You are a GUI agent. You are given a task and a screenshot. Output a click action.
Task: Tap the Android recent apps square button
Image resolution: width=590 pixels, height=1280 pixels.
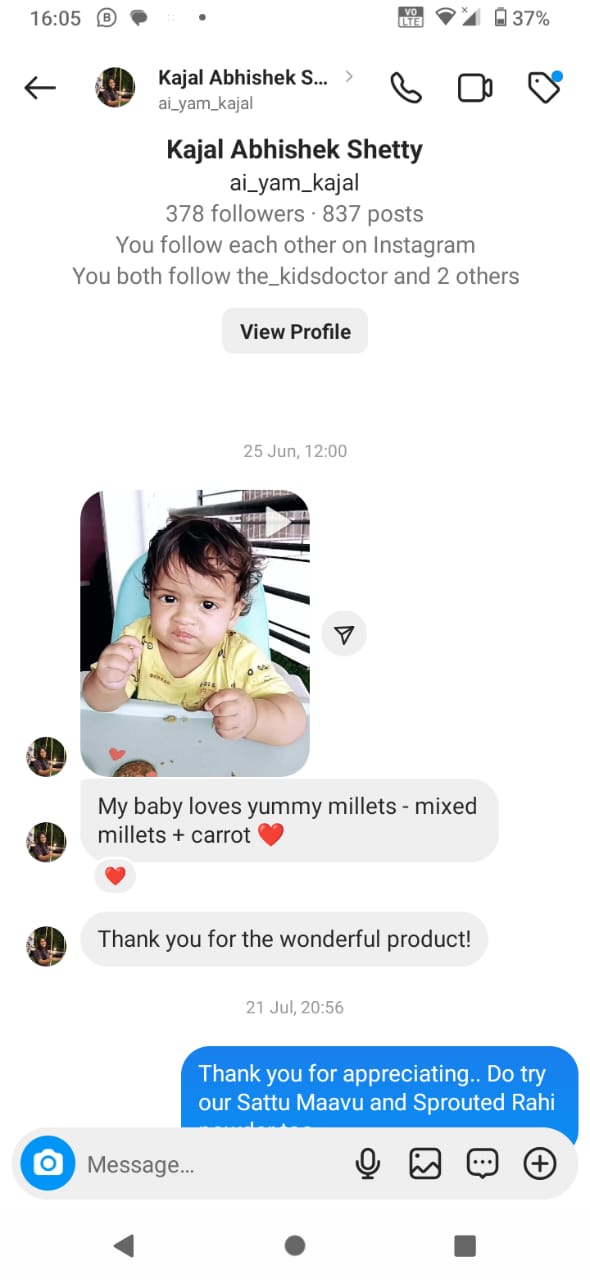tap(465, 1245)
